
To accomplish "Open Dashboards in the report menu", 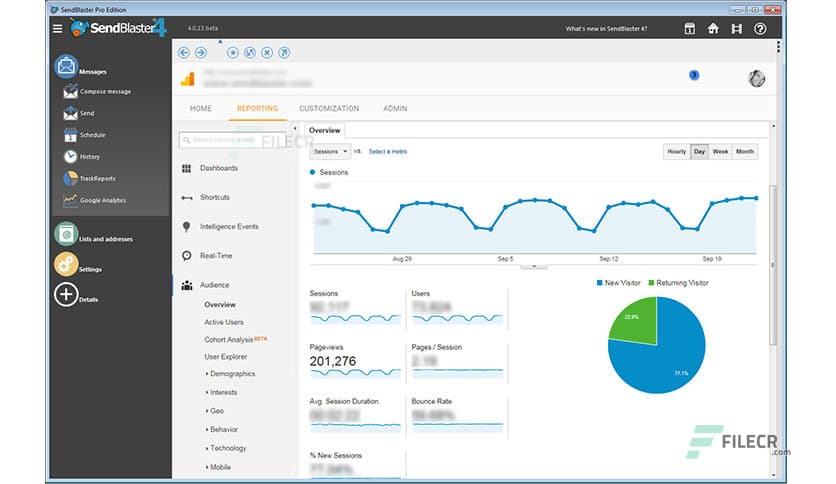I will pyautogui.click(x=211, y=168).
